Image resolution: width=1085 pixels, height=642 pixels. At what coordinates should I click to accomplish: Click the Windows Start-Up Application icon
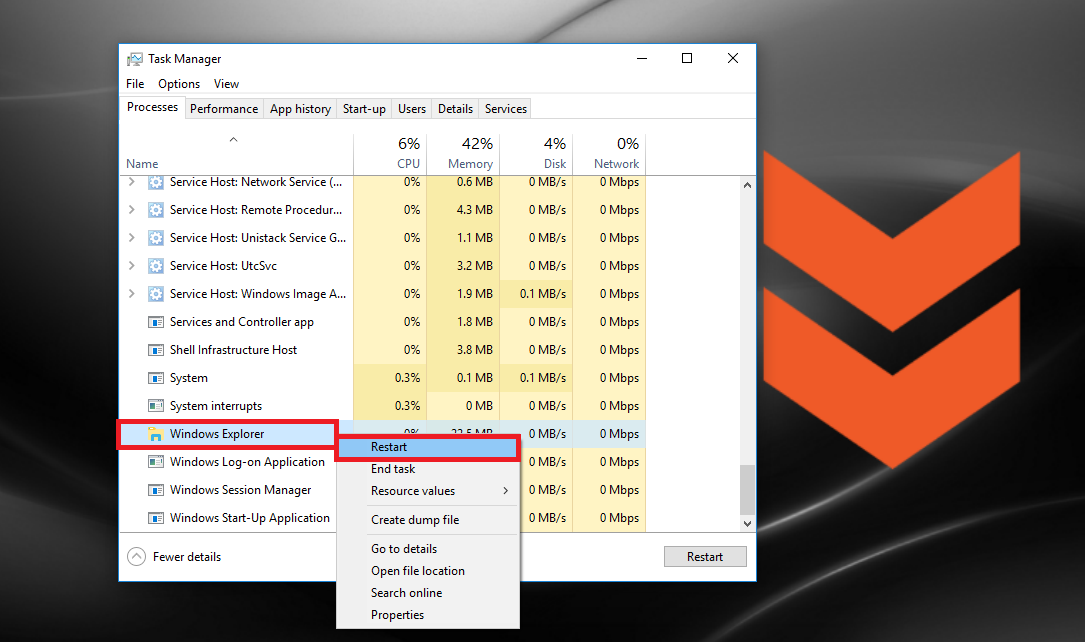(x=156, y=518)
